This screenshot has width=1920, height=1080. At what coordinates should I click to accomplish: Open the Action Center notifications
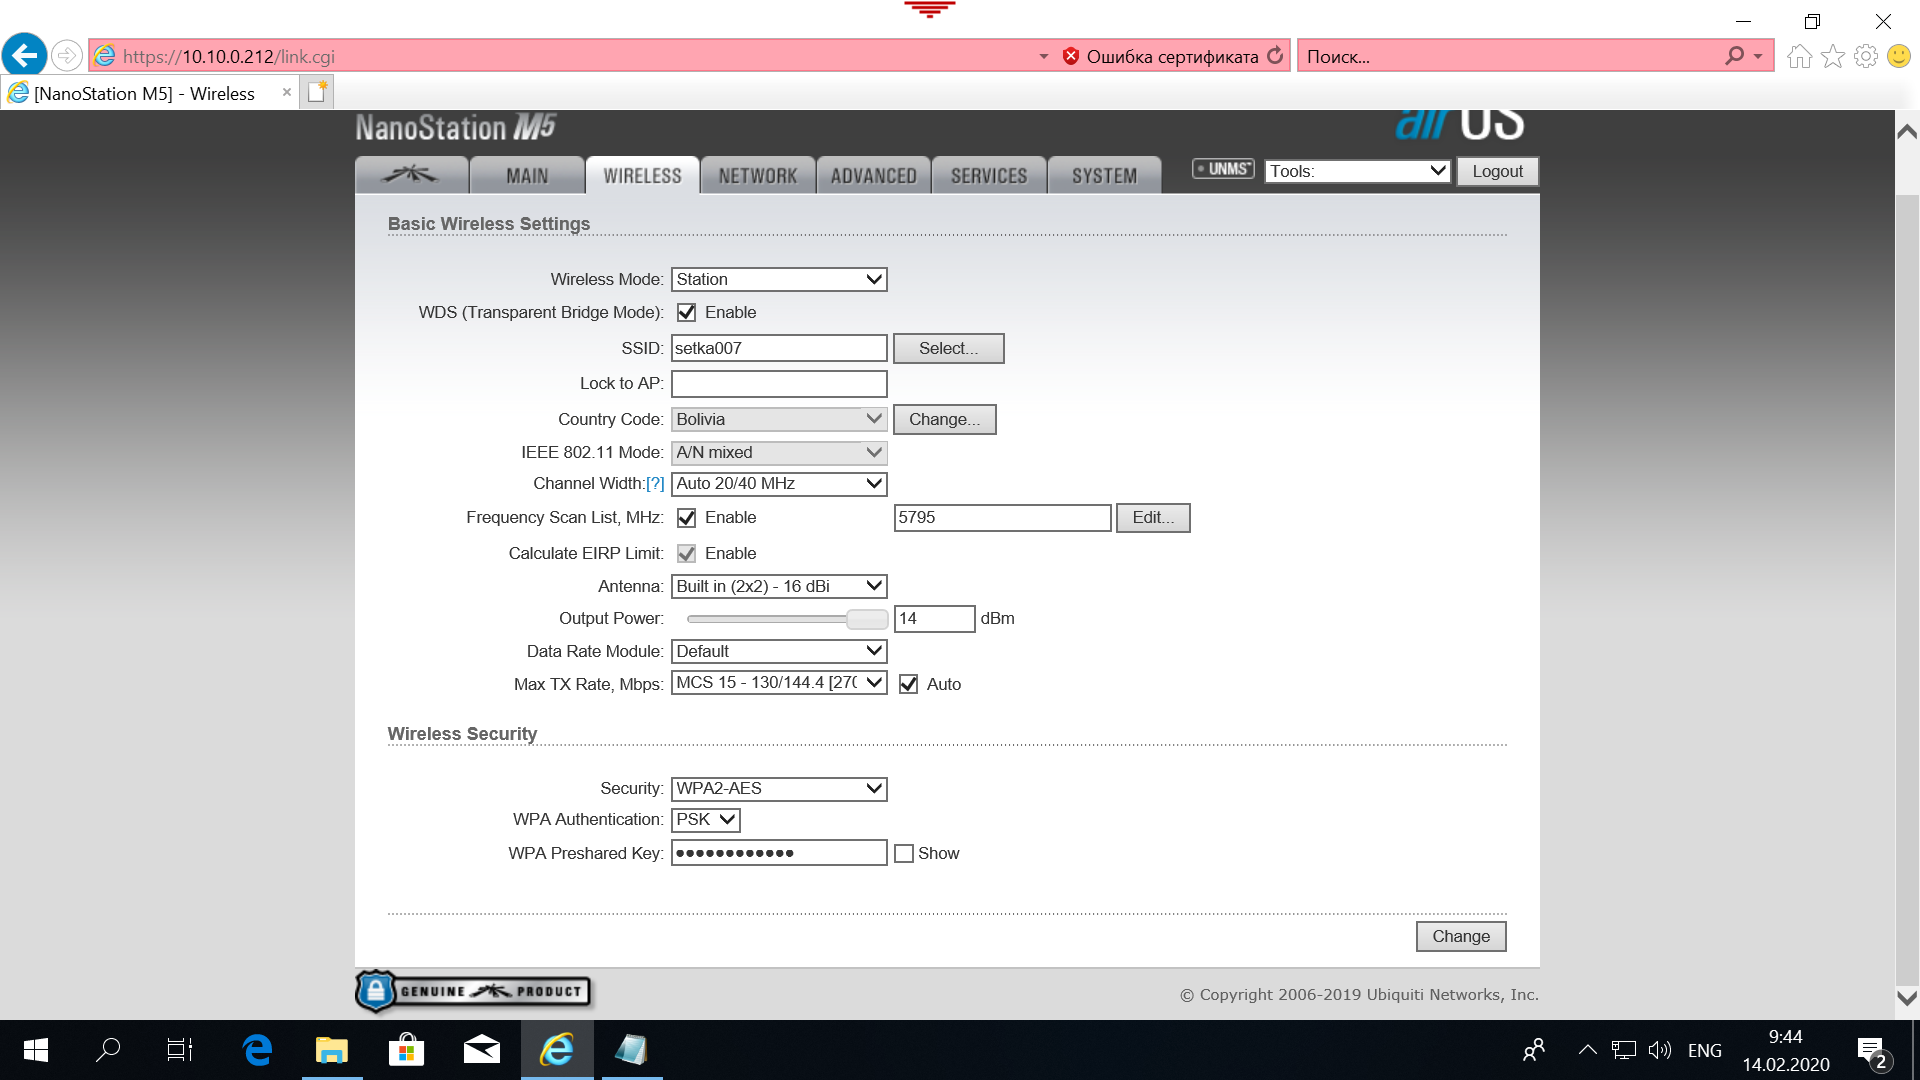(1871, 1050)
